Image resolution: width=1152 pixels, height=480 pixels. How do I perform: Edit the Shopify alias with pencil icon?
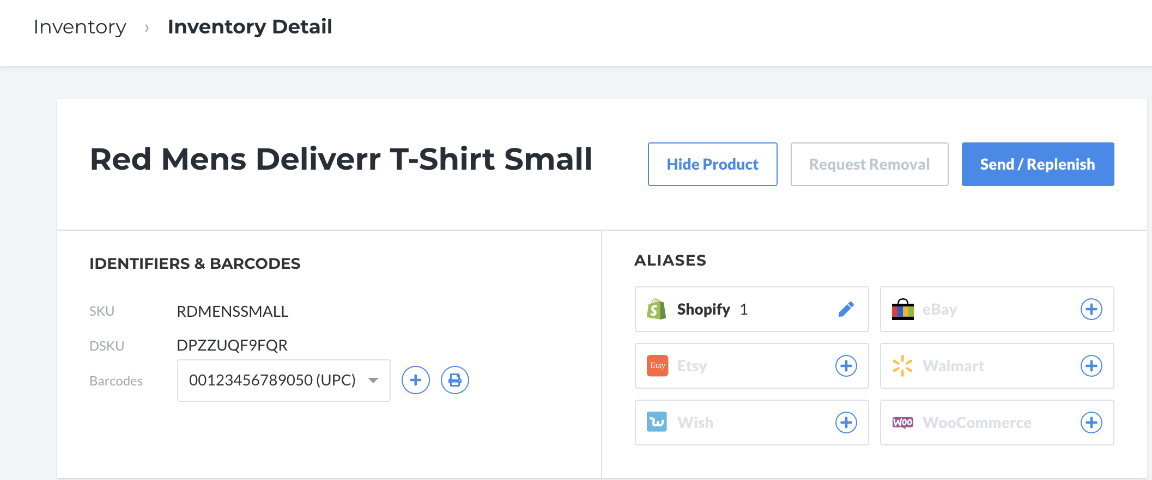(x=846, y=309)
